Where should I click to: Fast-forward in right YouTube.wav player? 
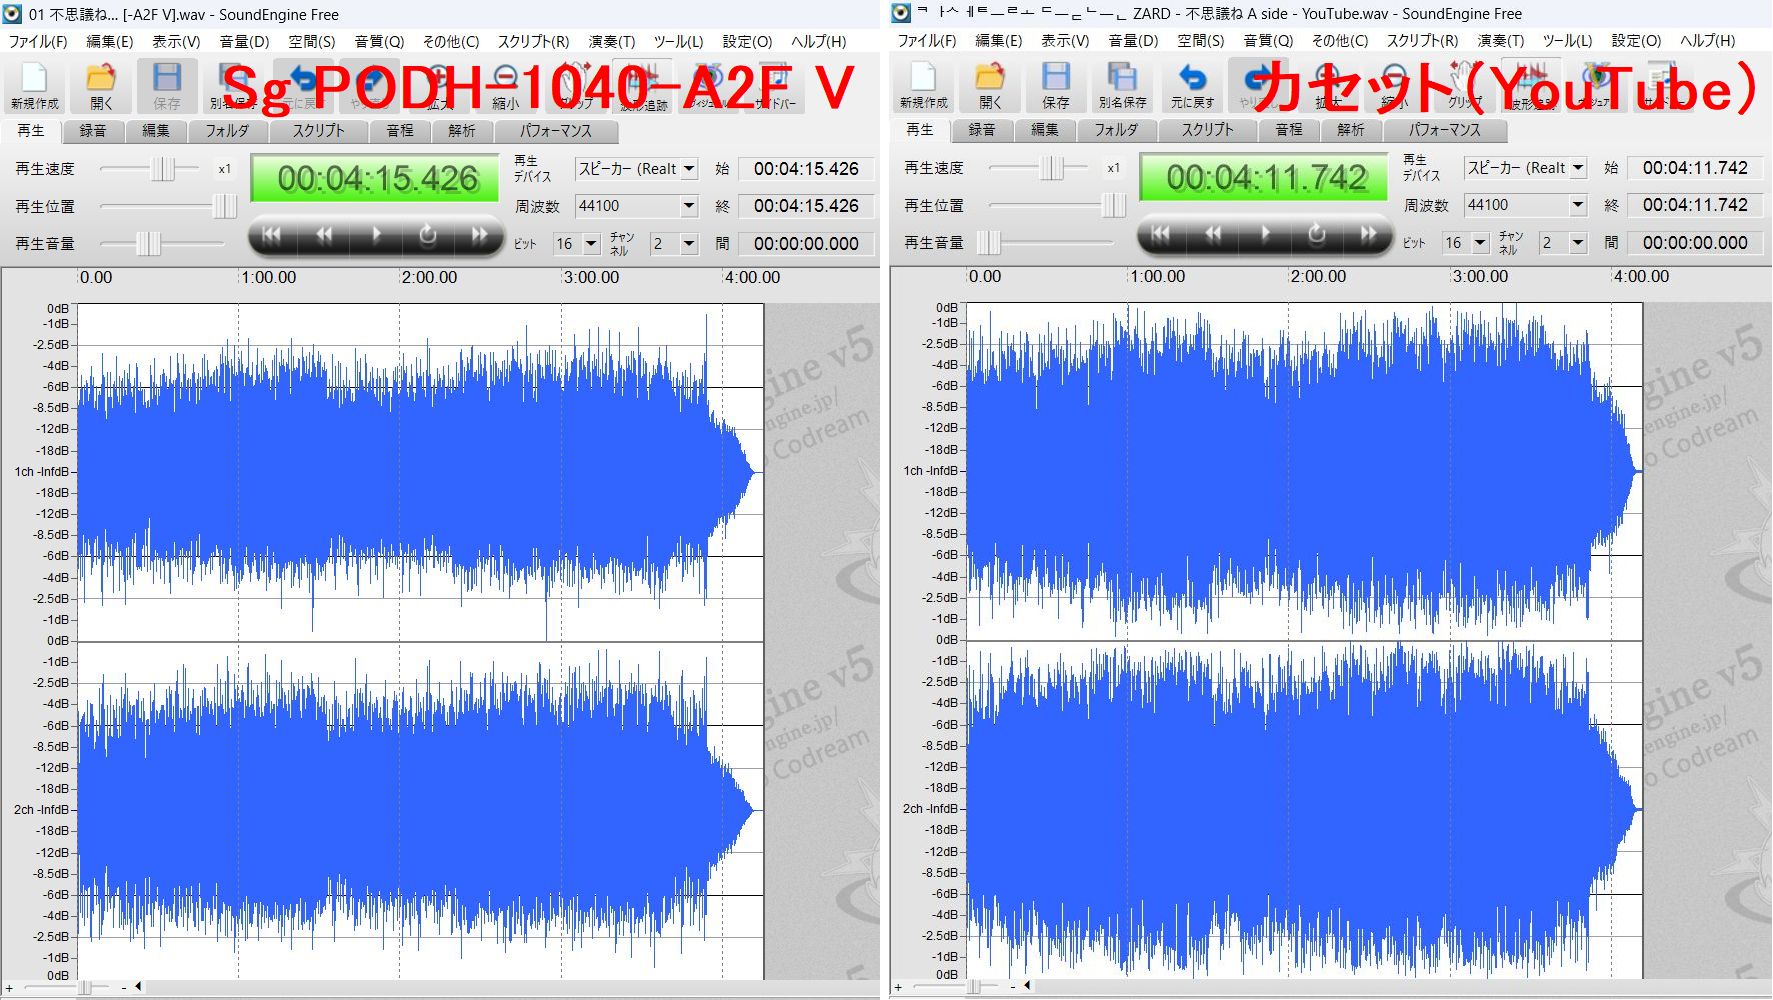pos(1369,234)
